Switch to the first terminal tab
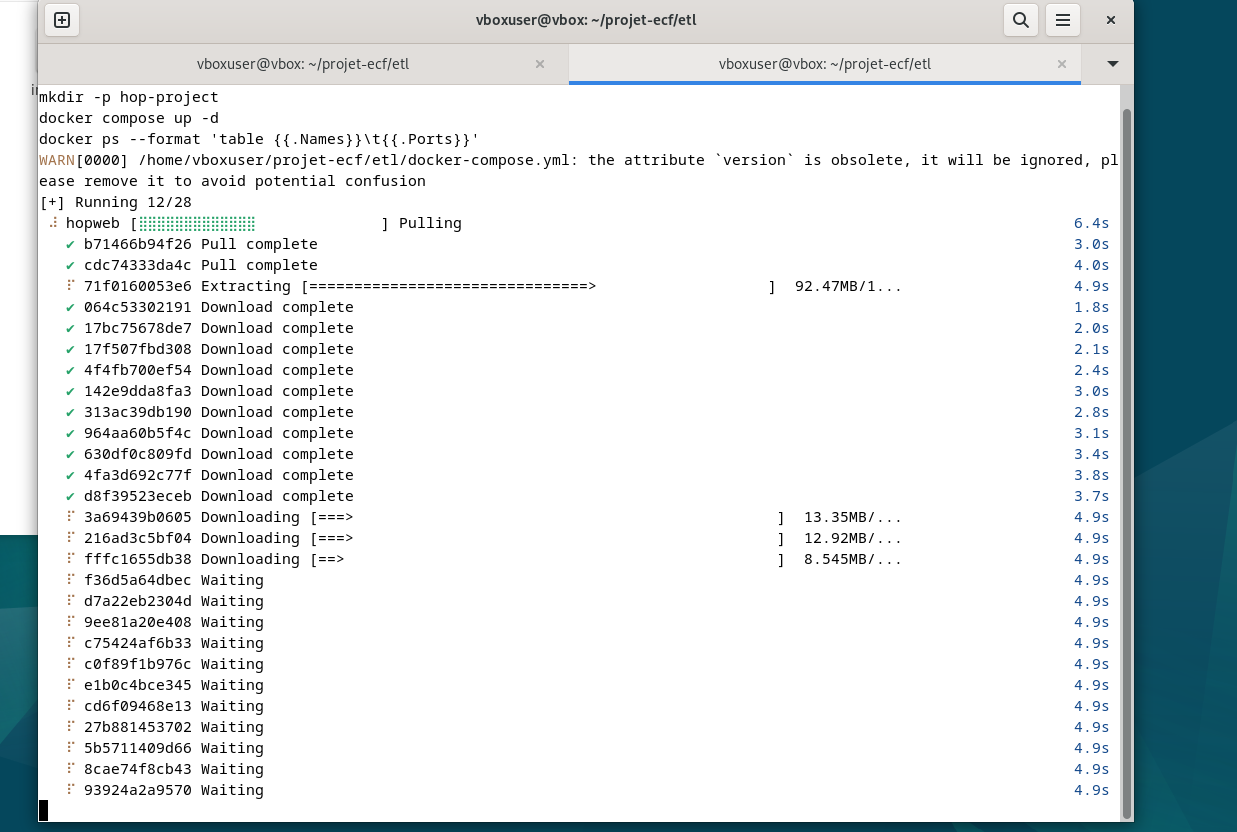The image size is (1237, 832). click(303, 64)
